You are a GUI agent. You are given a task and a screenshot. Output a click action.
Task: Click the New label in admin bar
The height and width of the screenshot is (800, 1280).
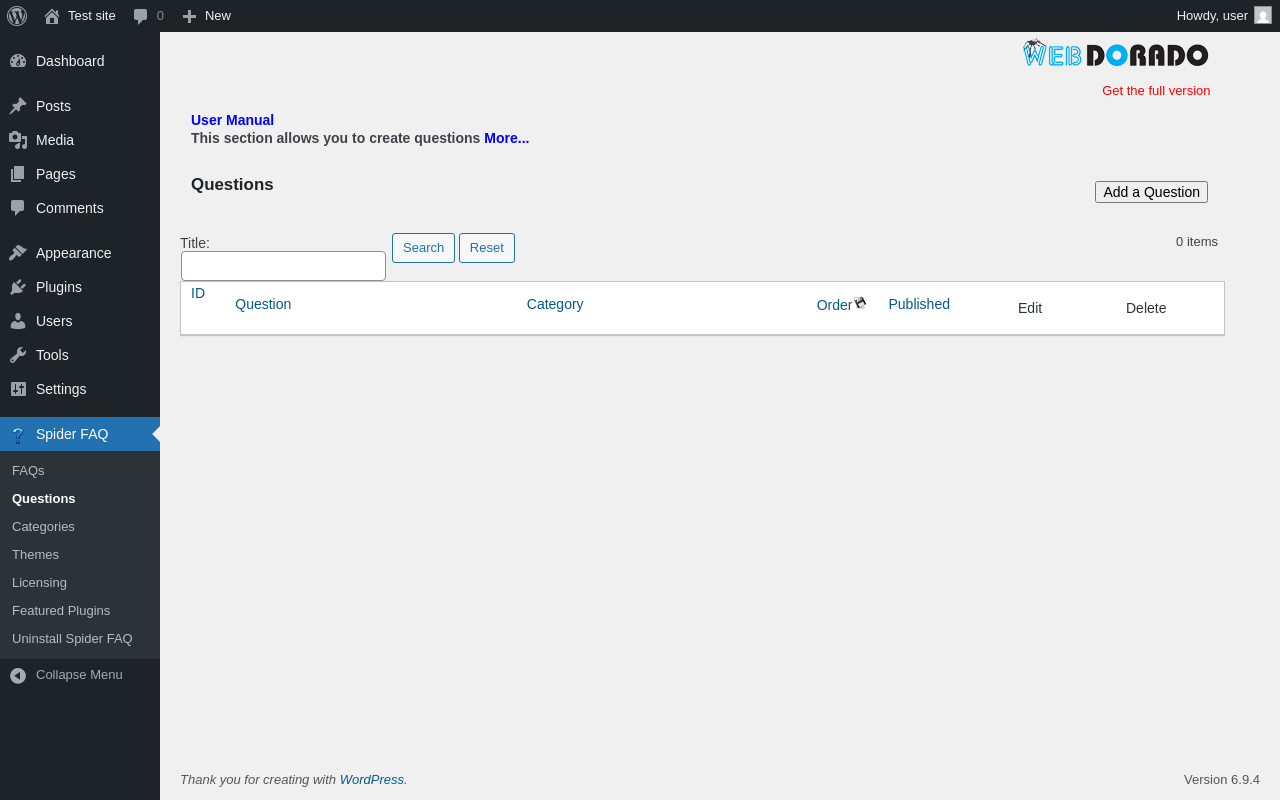click(x=218, y=15)
